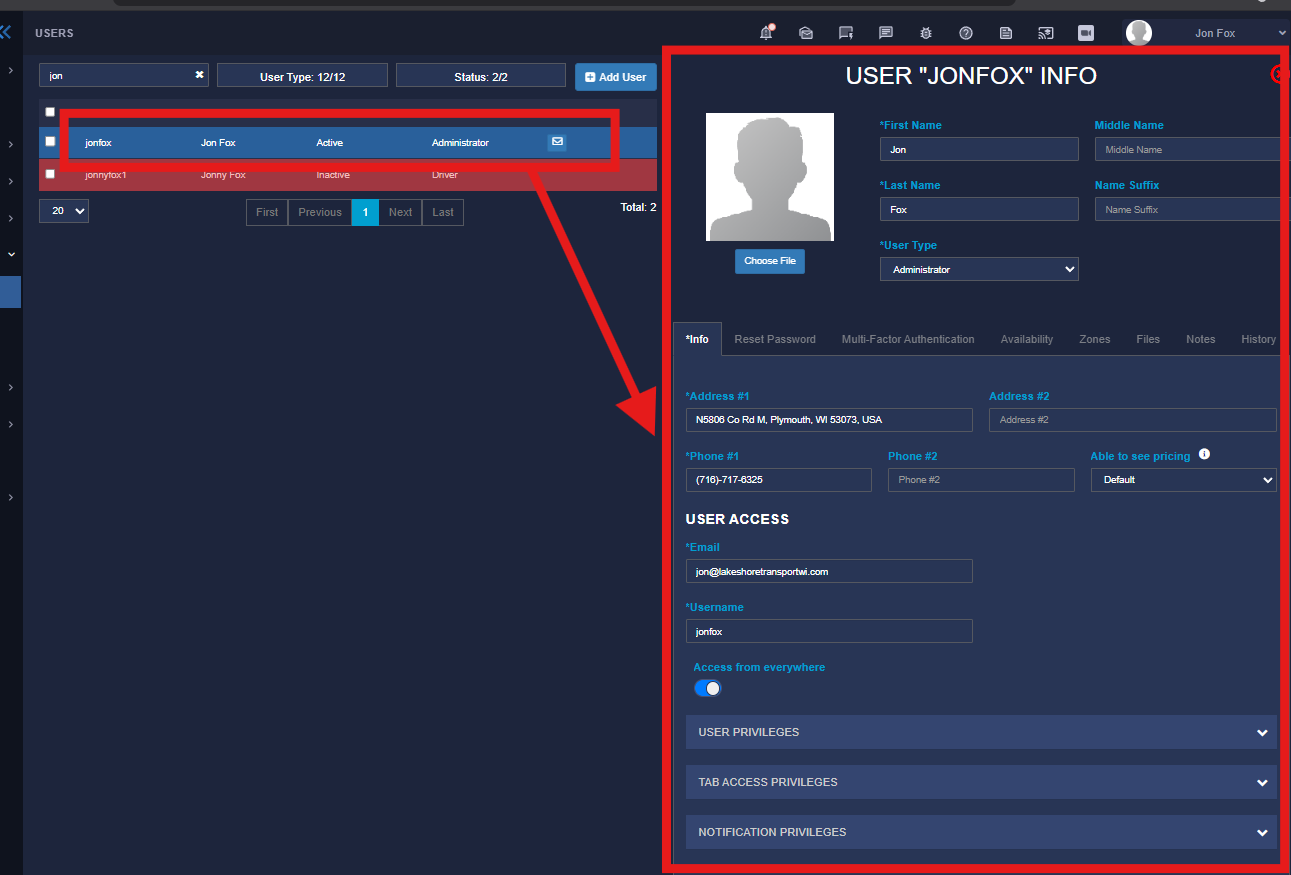
Task: Open the question mark help icon
Action: click(x=966, y=33)
